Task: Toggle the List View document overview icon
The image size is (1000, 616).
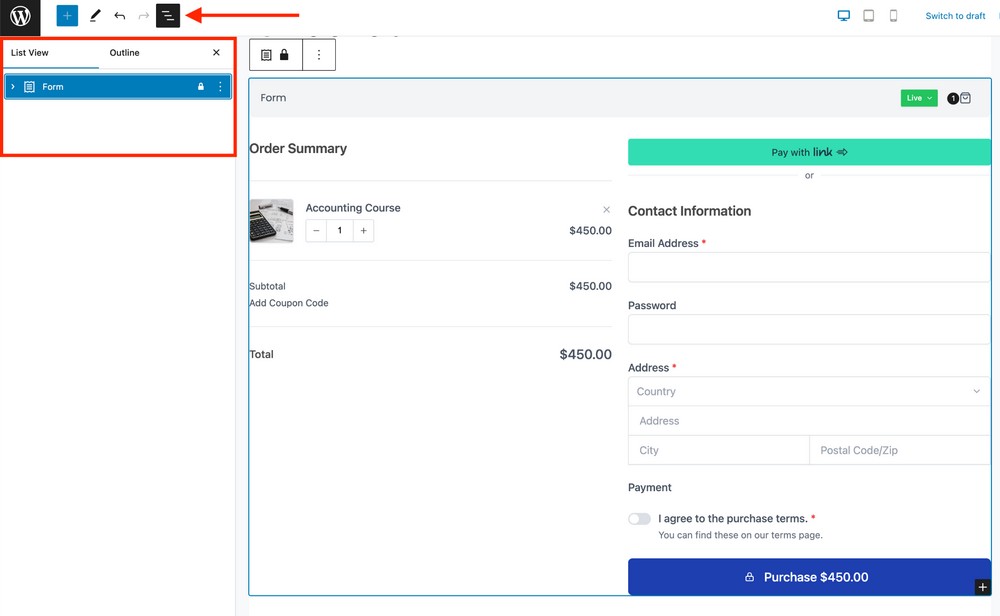Action: [168, 16]
